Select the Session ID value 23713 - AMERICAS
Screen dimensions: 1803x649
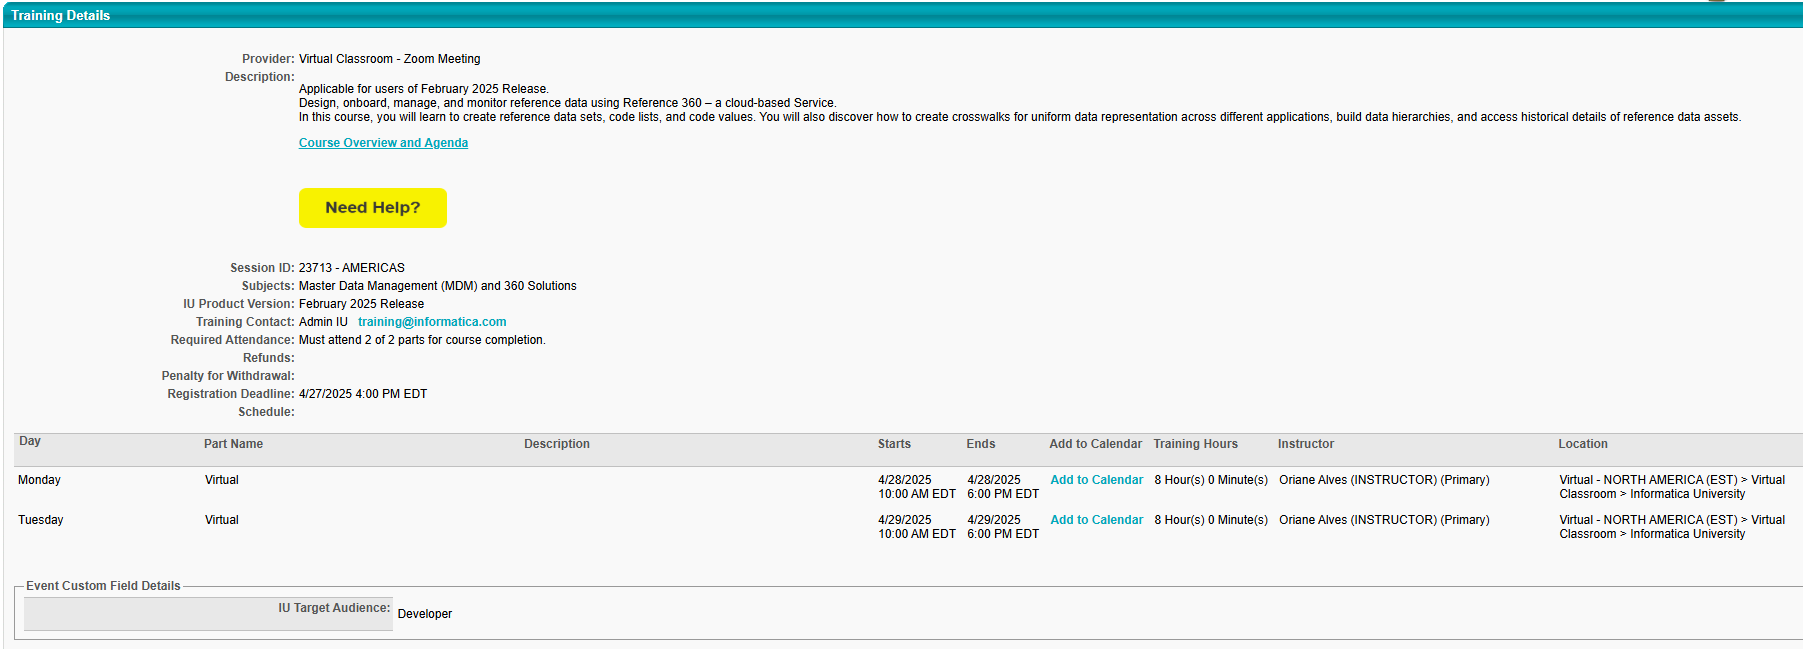pyautogui.click(x=351, y=268)
